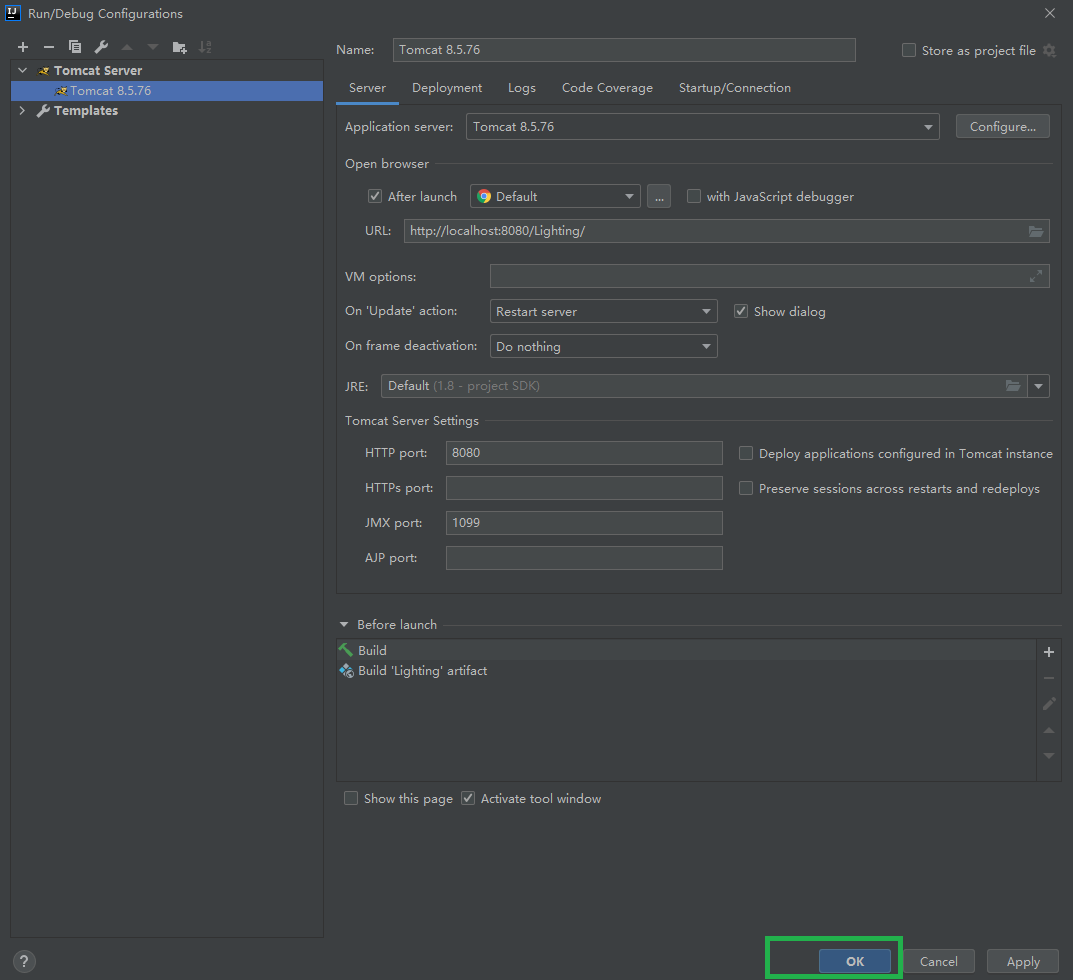
Task: Select the Tomcat Server group label
Action: tap(98, 70)
